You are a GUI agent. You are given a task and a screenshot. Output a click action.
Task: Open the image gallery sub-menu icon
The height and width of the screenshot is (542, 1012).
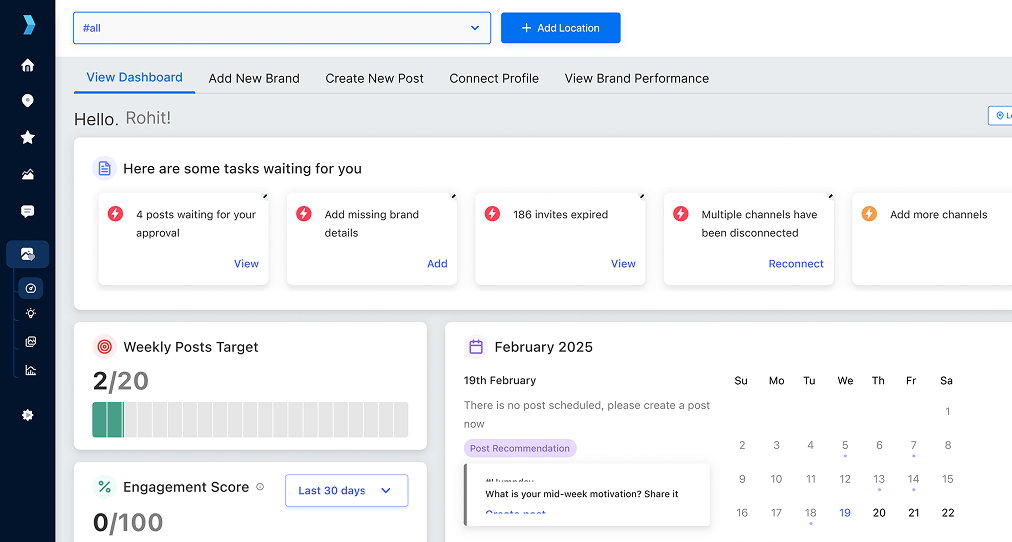click(31, 342)
